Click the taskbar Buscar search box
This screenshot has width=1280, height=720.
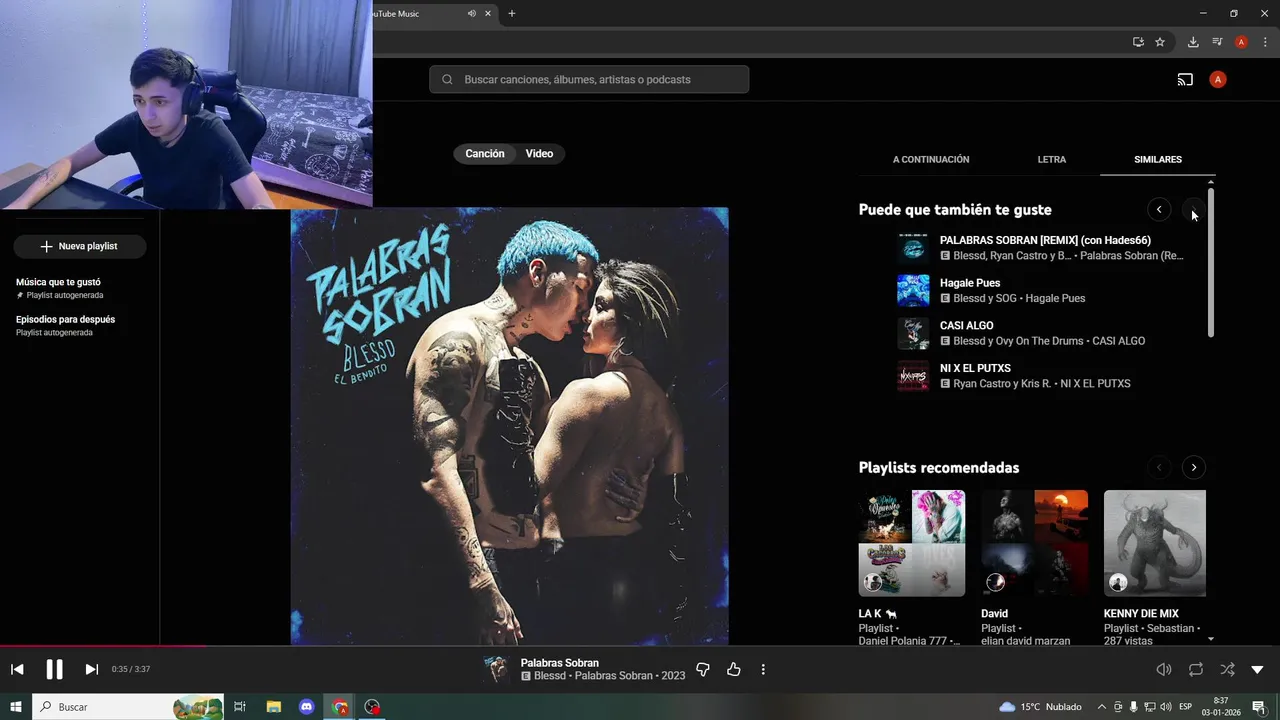point(129,707)
